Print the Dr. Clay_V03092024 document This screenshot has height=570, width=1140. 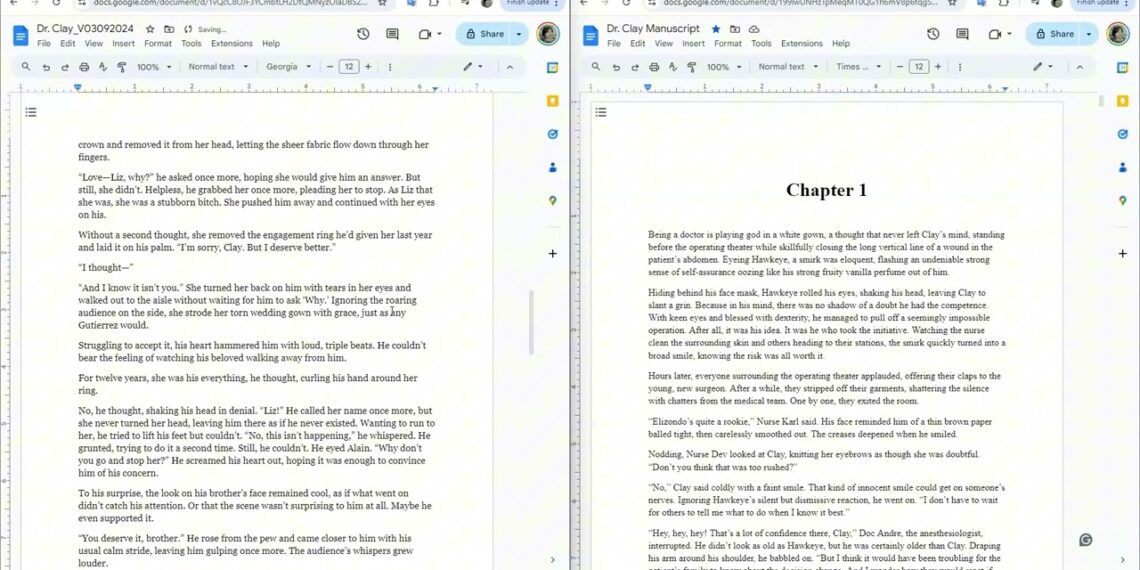coord(84,67)
